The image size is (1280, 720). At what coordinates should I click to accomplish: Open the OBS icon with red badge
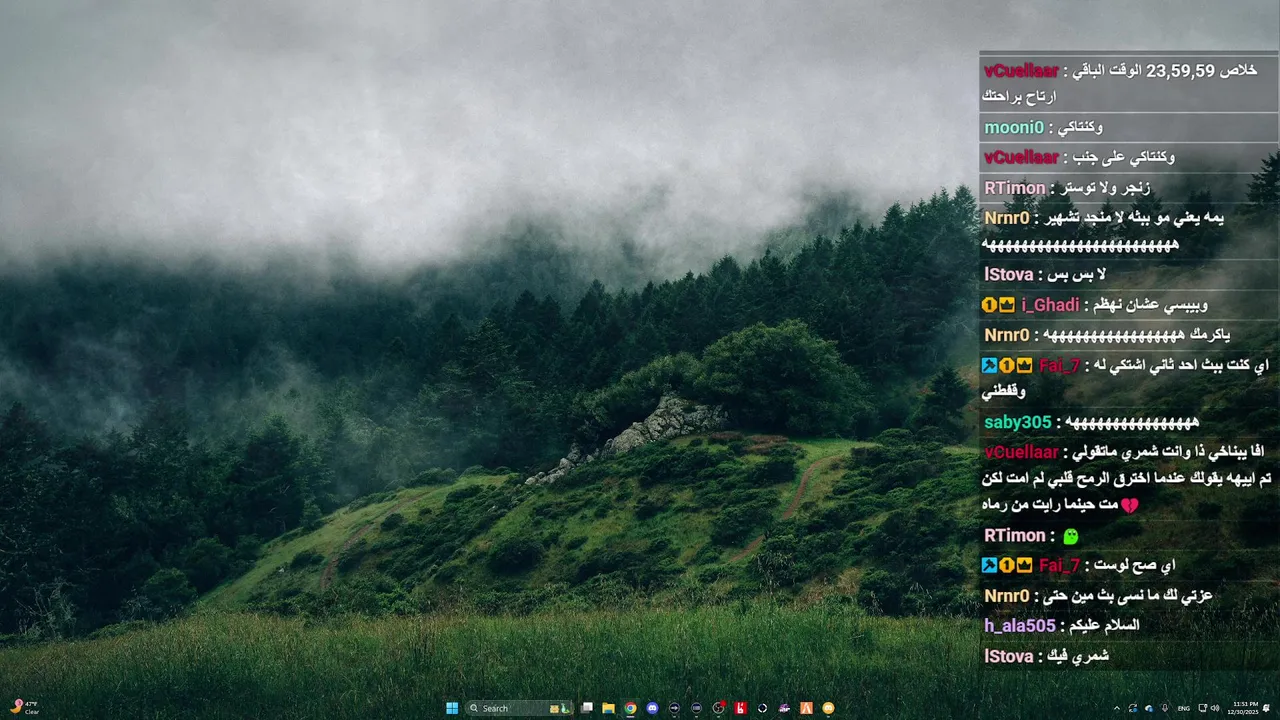[719, 708]
